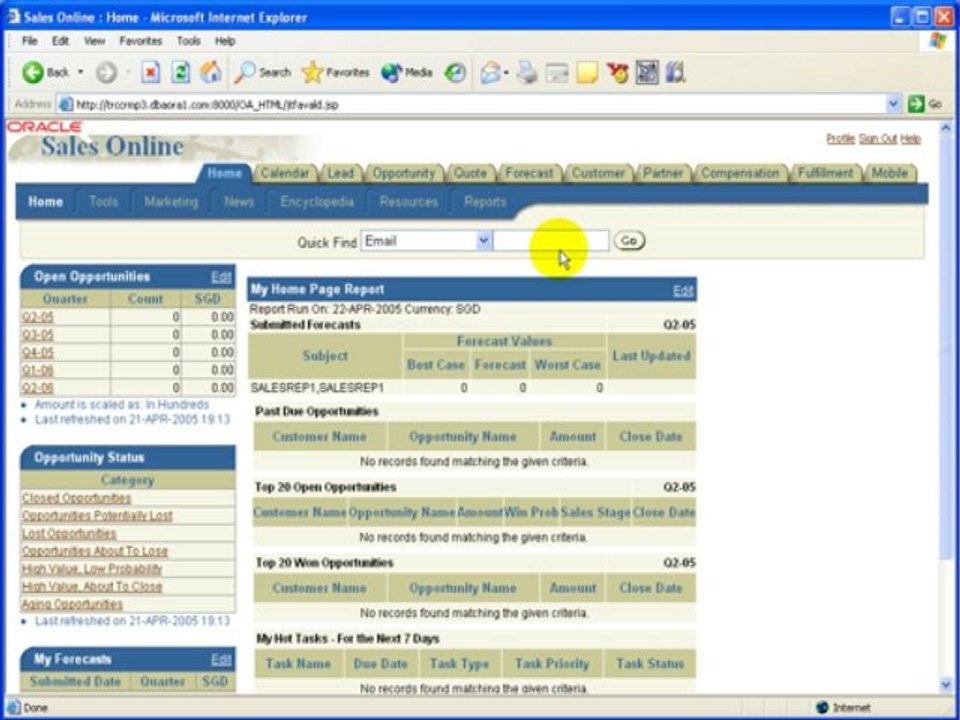The image size is (960, 720).
Task: Click the patterned square toolbar icon
Action: 647,72
